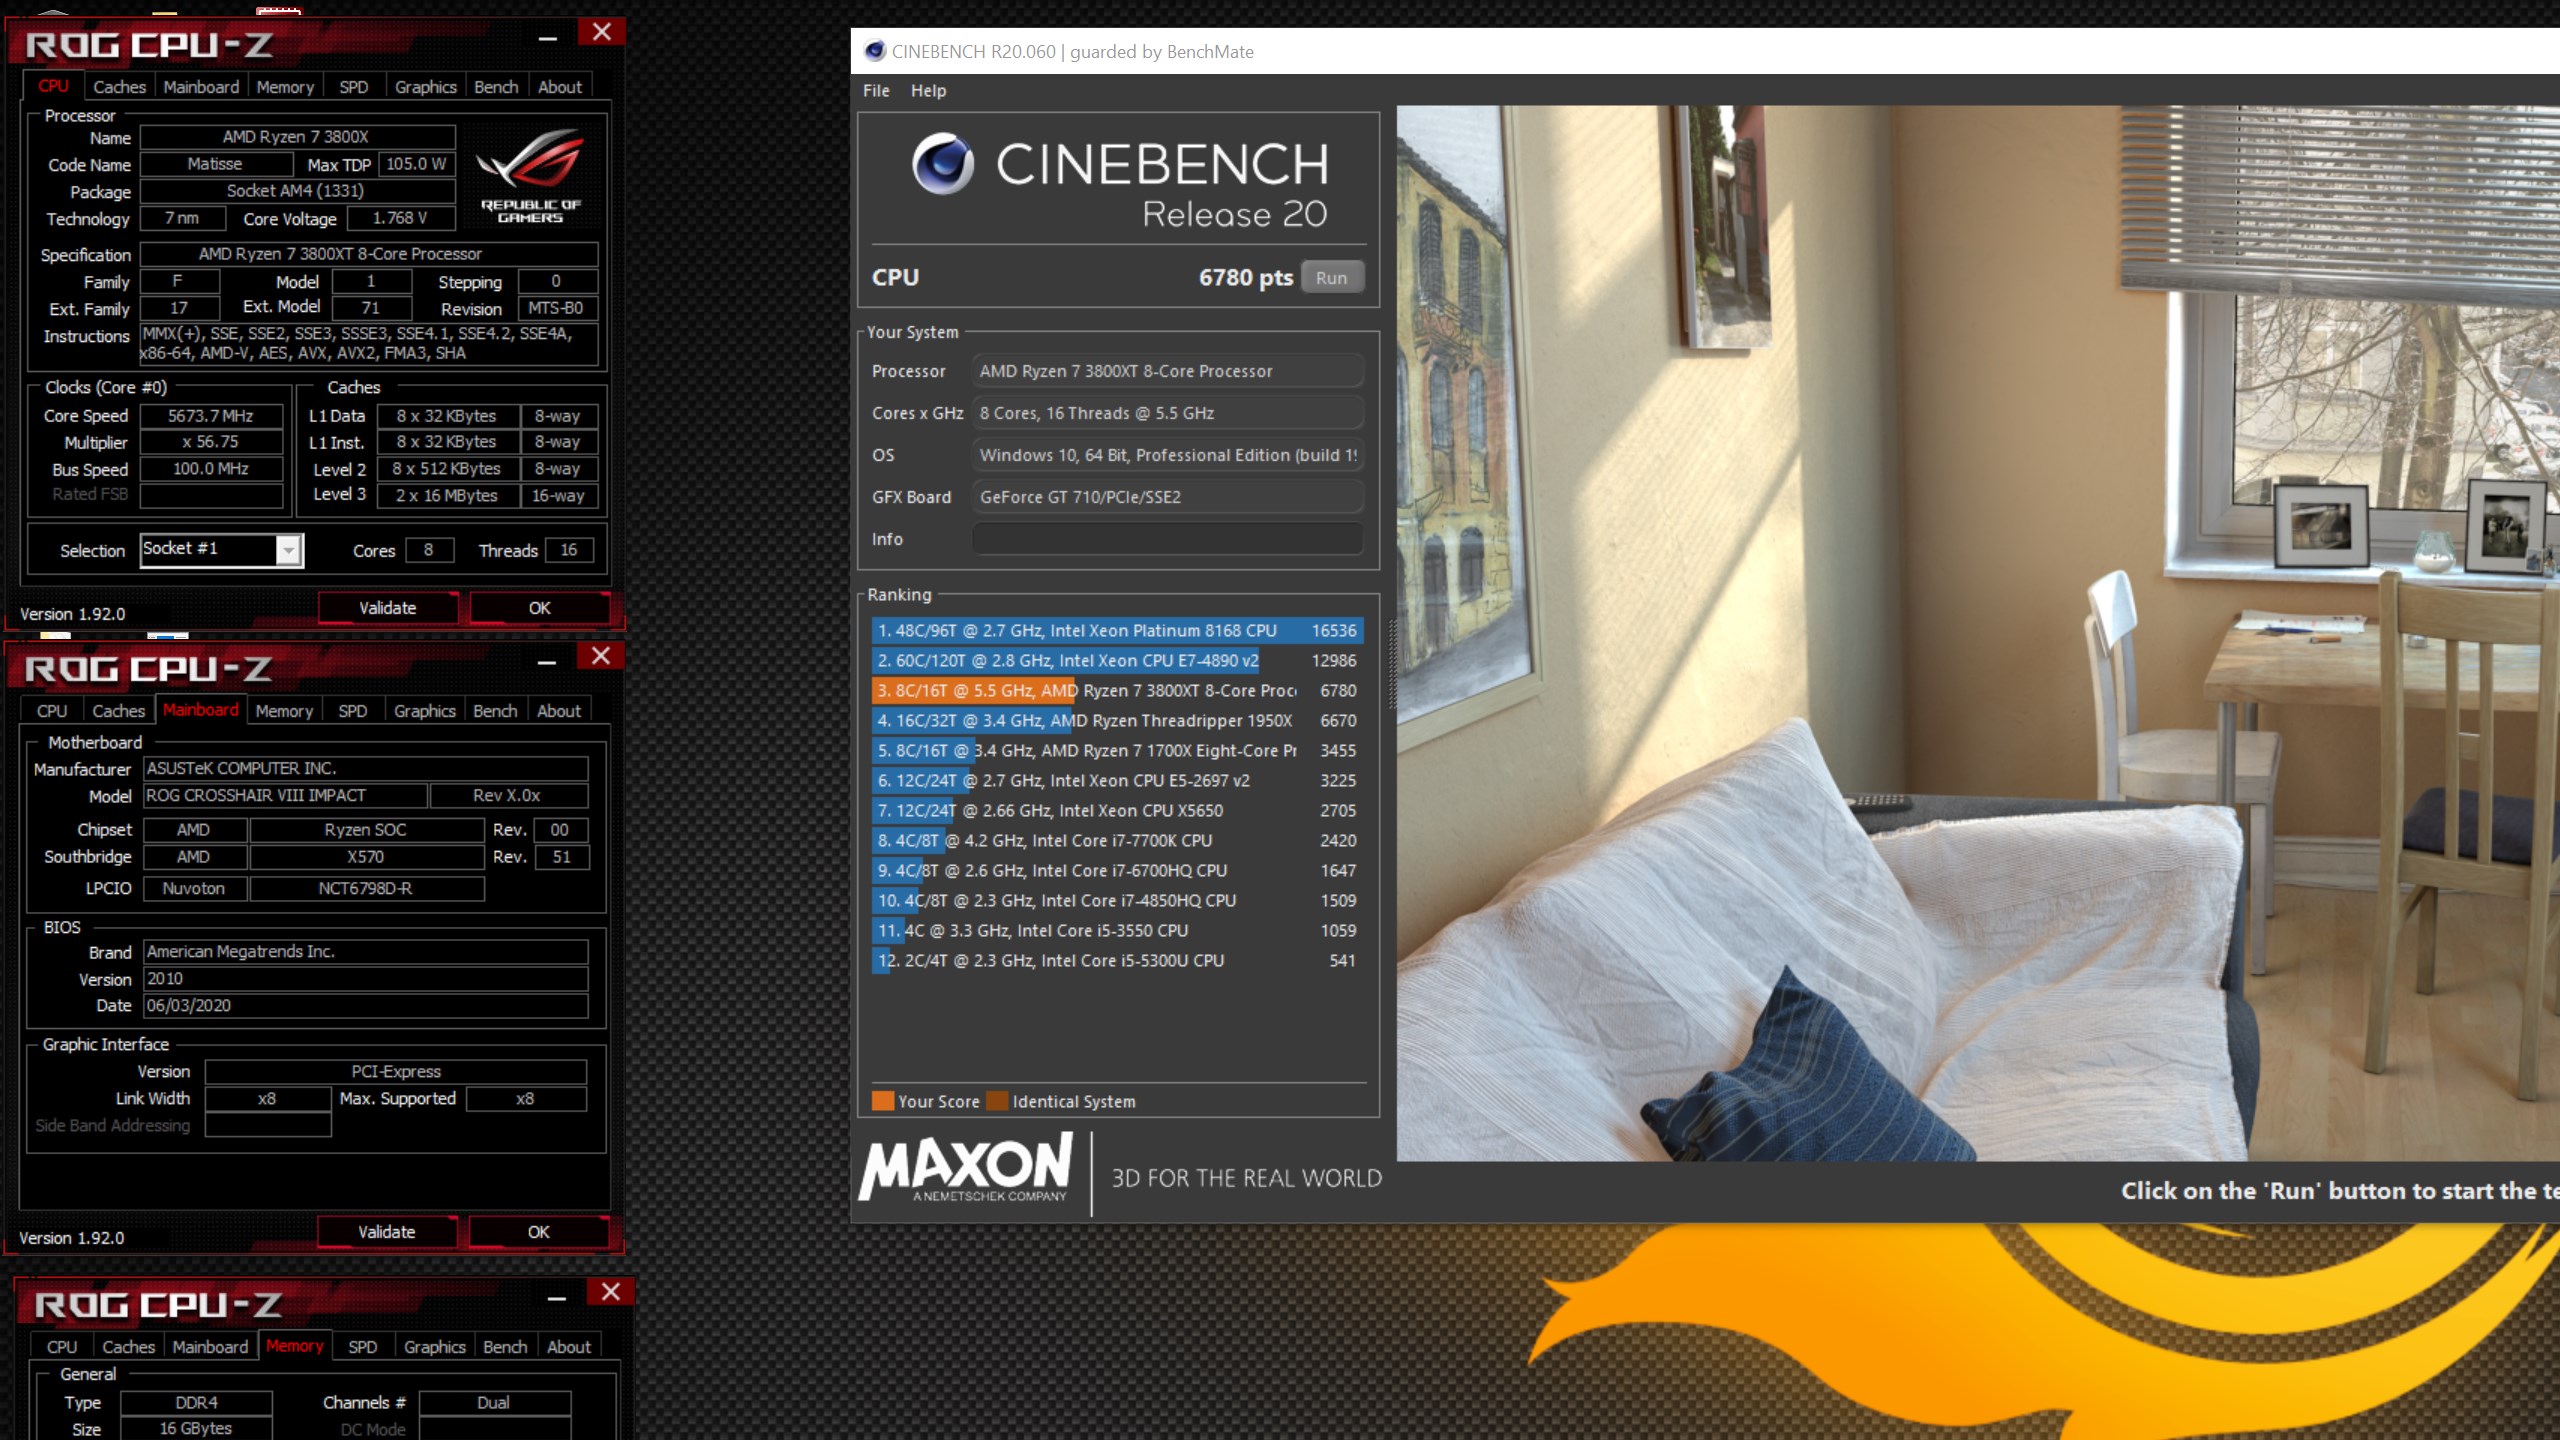The width and height of the screenshot is (2560, 1440).
Task: Click the Republic of Gamers logo in CPU-Z
Action: pyautogui.click(x=530, y=176)
